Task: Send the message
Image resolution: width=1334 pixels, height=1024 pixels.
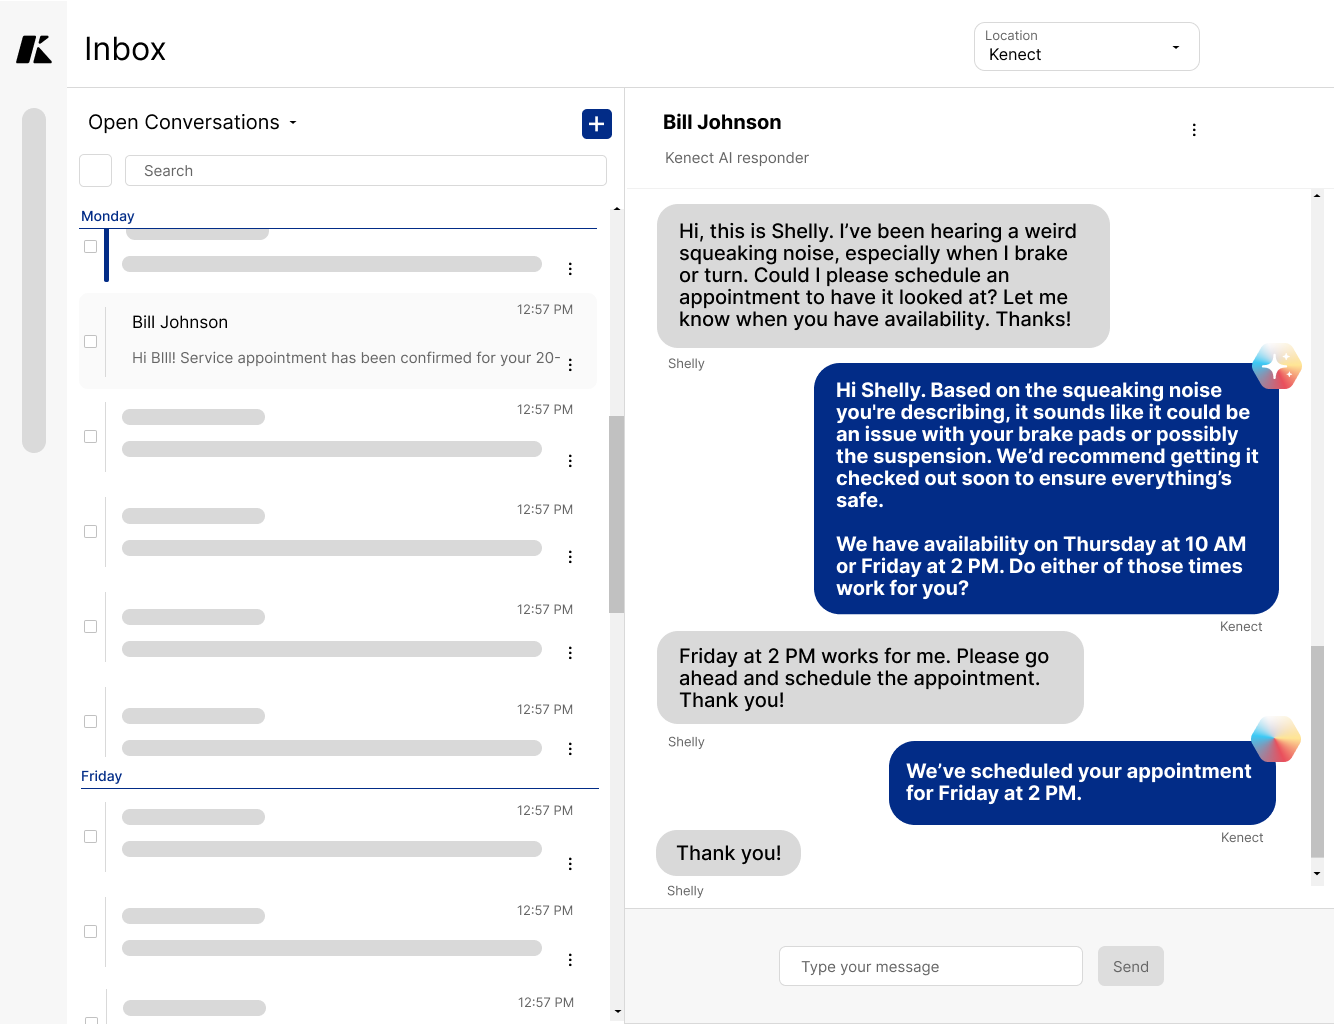Action: pyautogui.click(x=1131, y=966)
